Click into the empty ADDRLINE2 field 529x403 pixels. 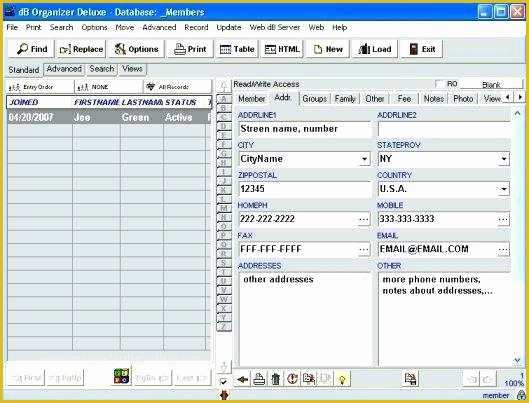[x=444, y=129]
